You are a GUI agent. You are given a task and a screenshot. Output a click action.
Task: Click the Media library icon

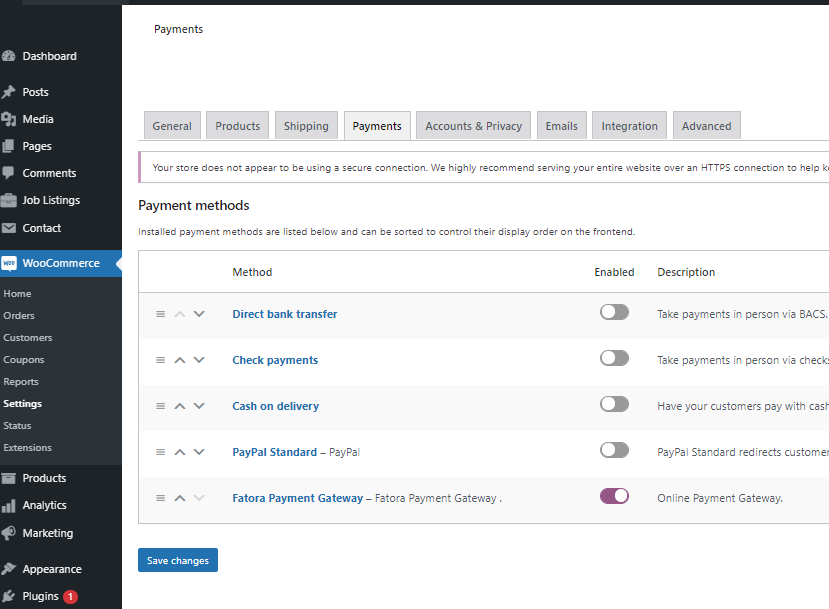point(8,119)
